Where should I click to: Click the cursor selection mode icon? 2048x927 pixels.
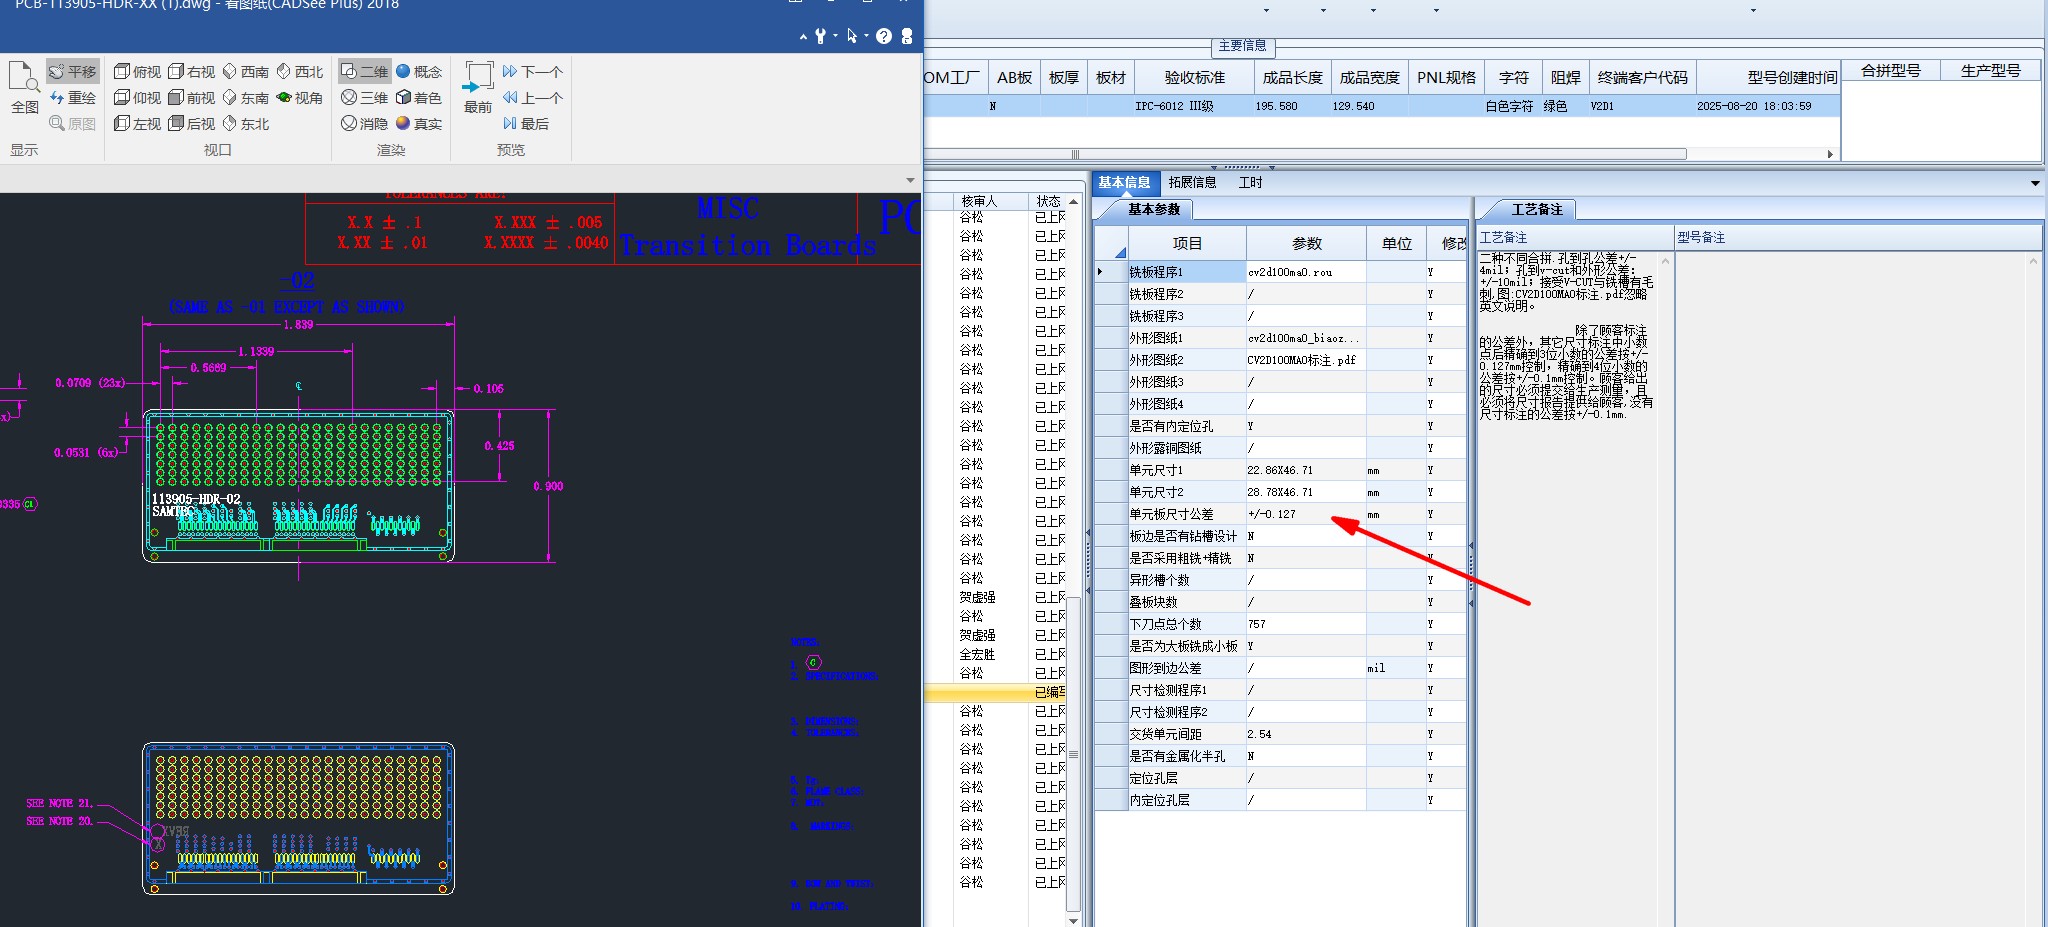(x=851, y=36)
